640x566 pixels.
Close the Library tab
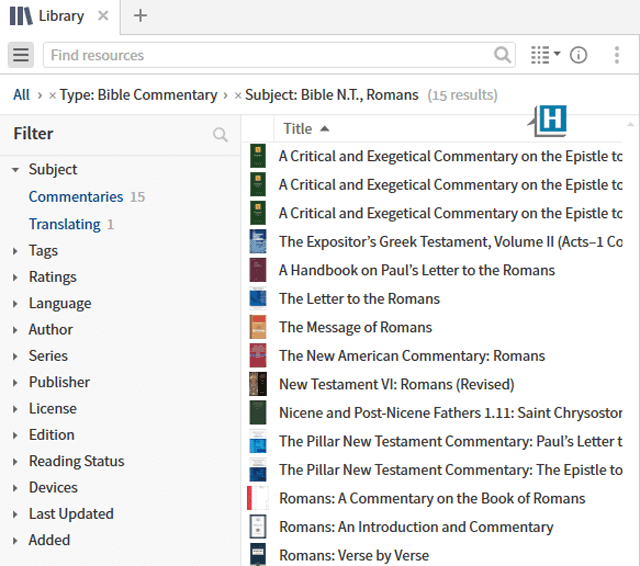103,16
